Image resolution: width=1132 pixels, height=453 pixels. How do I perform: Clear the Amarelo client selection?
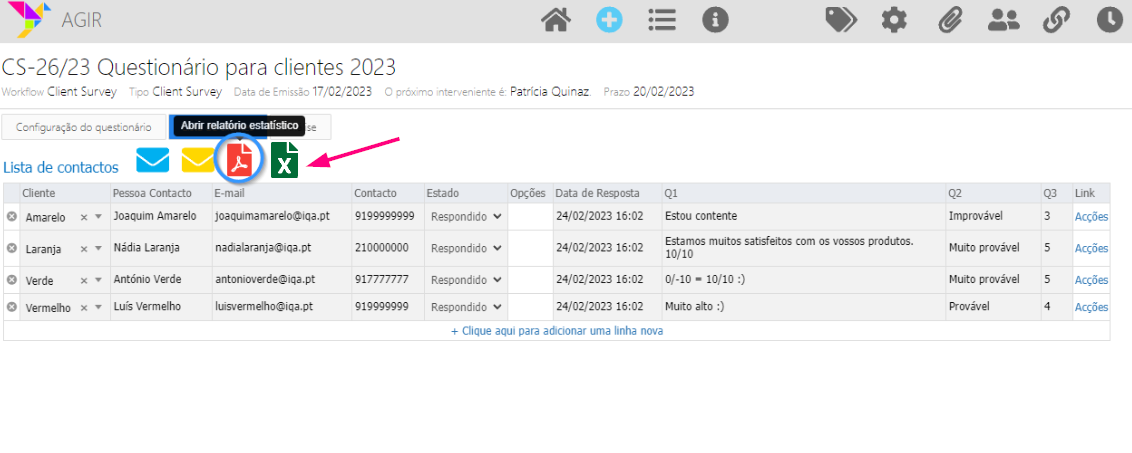[x=84, y=217]
